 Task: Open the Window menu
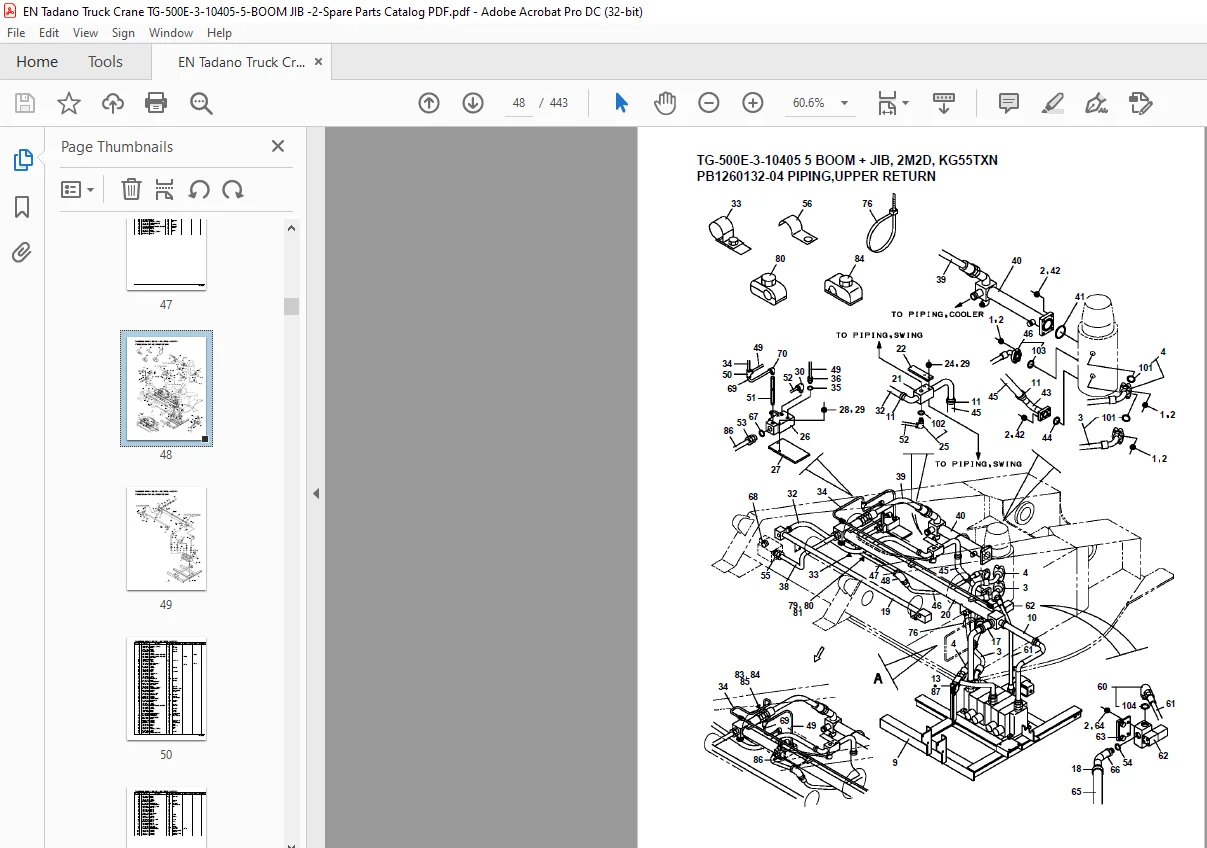point(171,33)
